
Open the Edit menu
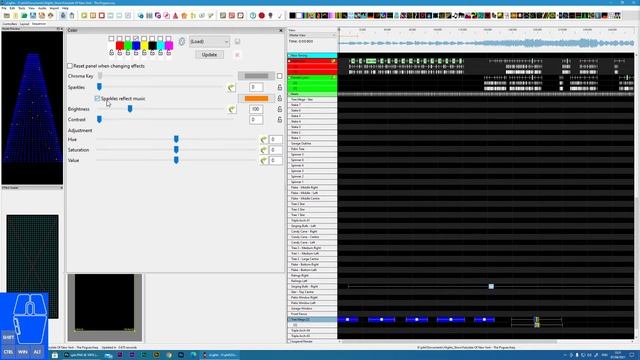tap(12, 8)
